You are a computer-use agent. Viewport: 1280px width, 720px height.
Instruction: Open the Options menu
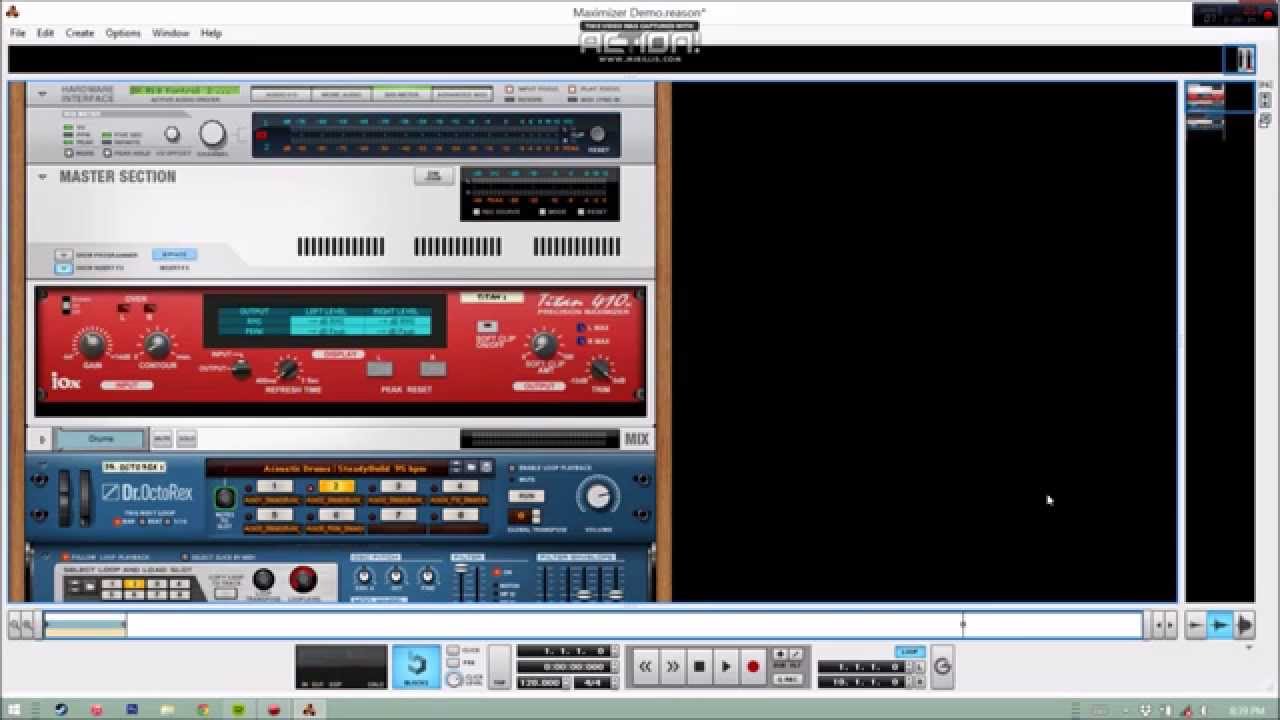[123, 33]
